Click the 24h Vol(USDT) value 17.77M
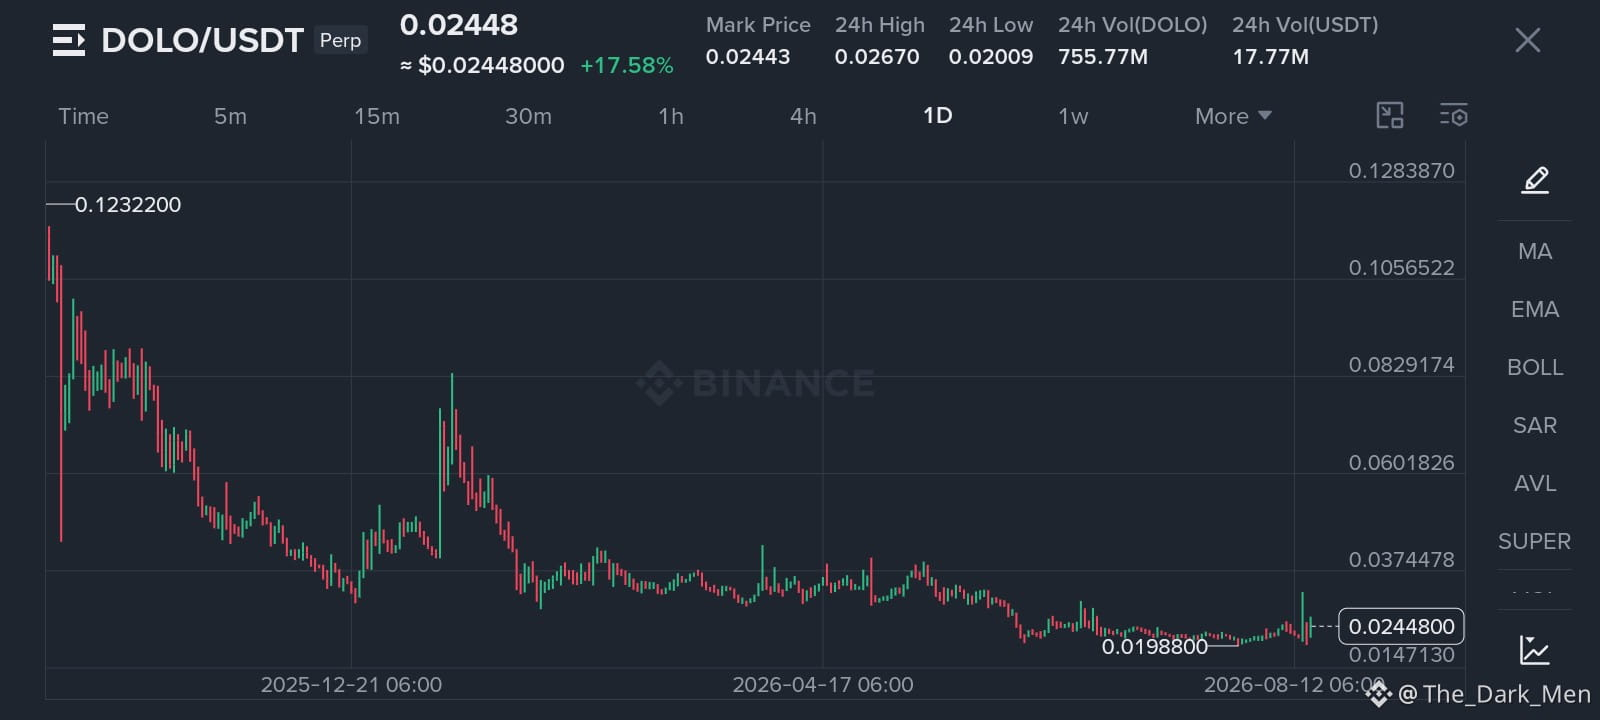This screenshot has height=720, width=1600. click(x=1270, y=57)
